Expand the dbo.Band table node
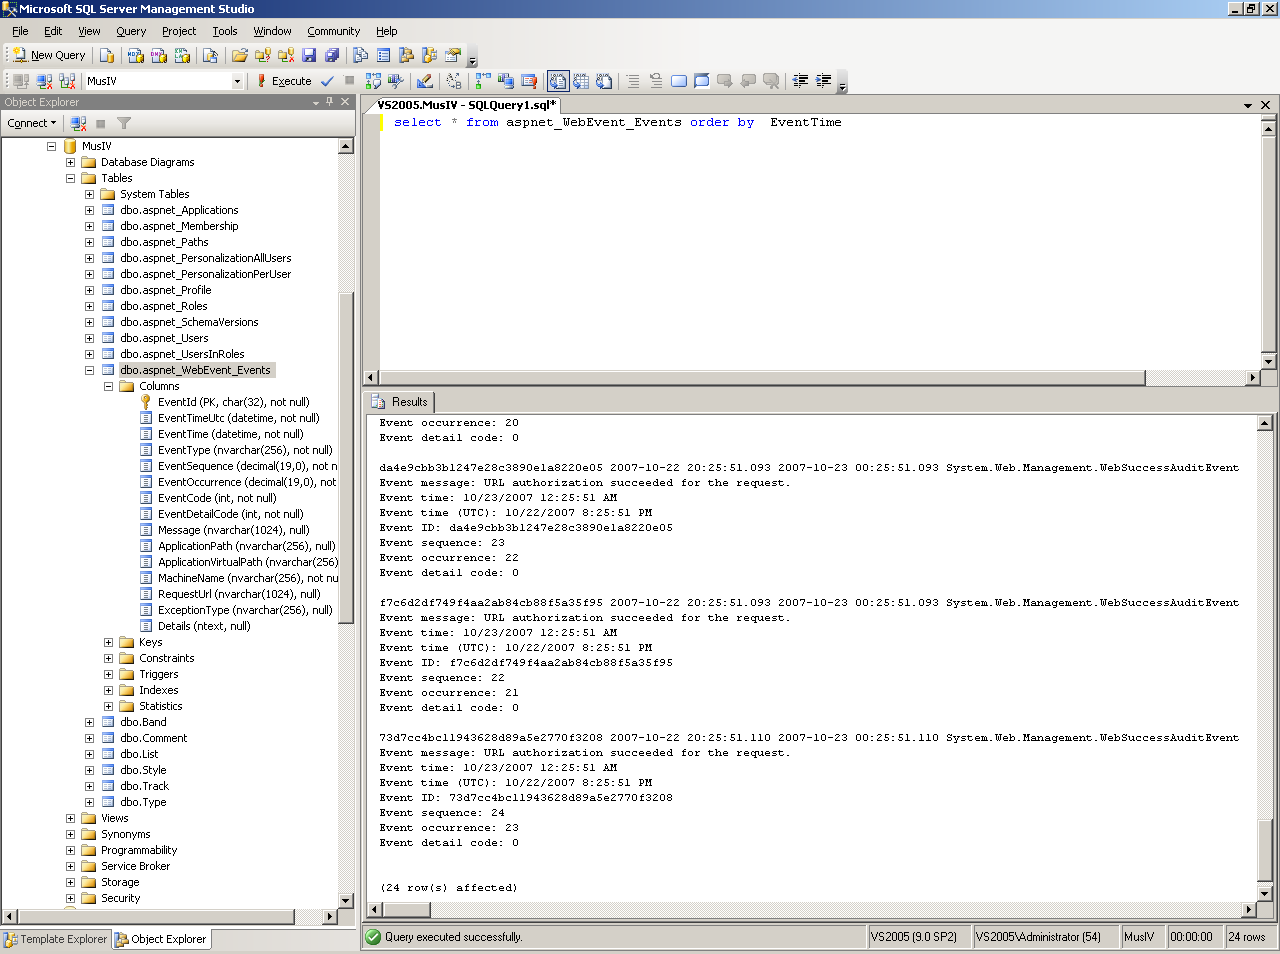Screen dimensions: 1280x954 point(89,722)
